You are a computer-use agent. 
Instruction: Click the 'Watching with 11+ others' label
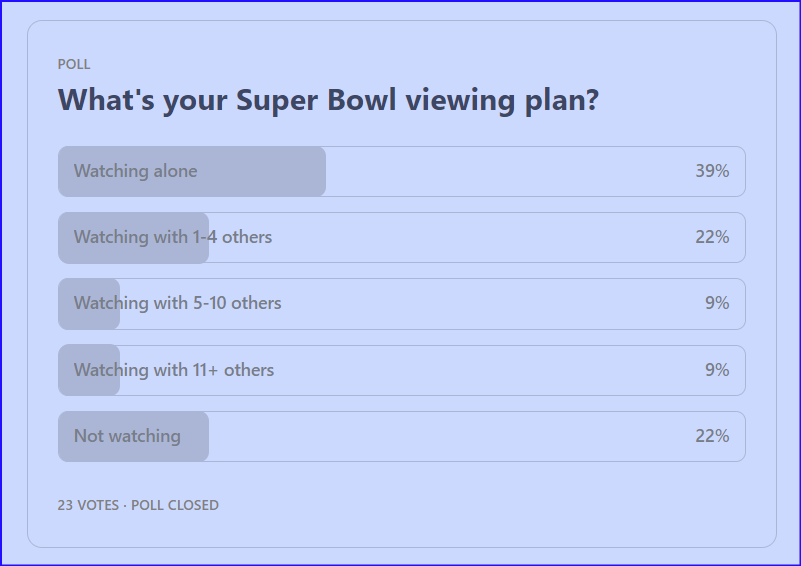[174, 370]
